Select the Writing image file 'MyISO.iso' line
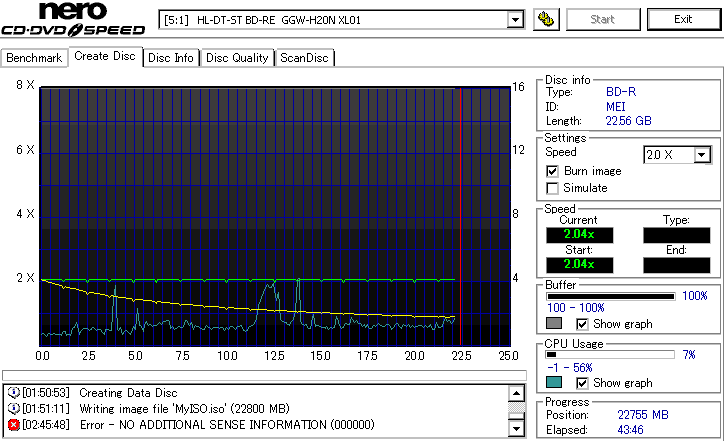Image resolution: width=724 pixels, height=441 pixels. 184,409
